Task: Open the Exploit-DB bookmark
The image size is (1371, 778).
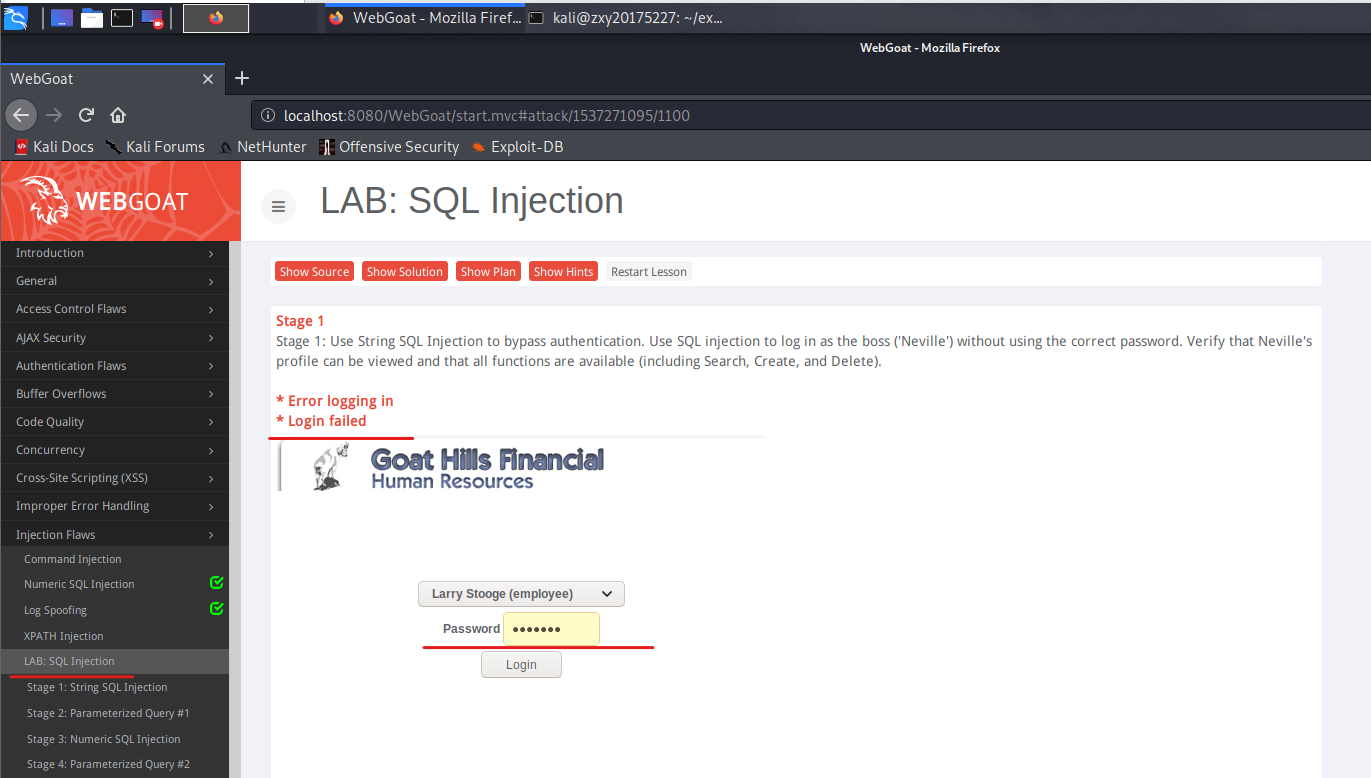Action: coord(517,147)
